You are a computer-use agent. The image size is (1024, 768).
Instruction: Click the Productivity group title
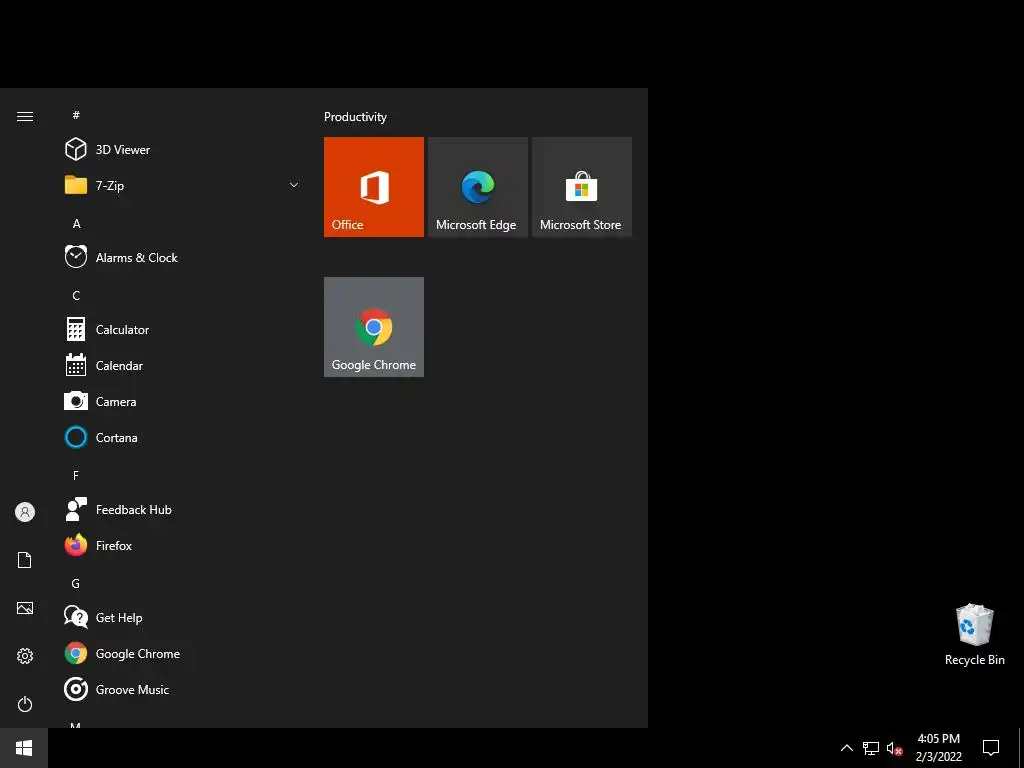coord(355,117)
